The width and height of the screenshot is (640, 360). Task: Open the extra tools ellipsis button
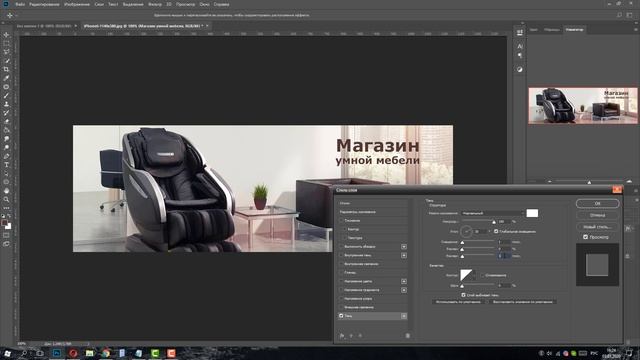tap(6, 208)
